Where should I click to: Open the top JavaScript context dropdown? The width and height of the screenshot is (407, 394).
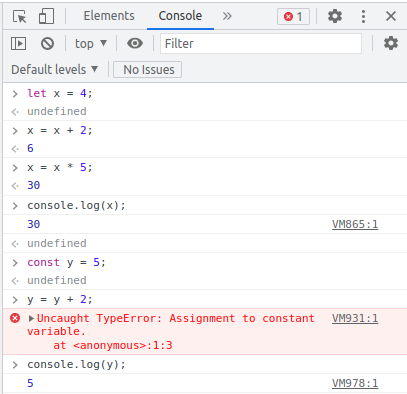(x=90, y=43)
